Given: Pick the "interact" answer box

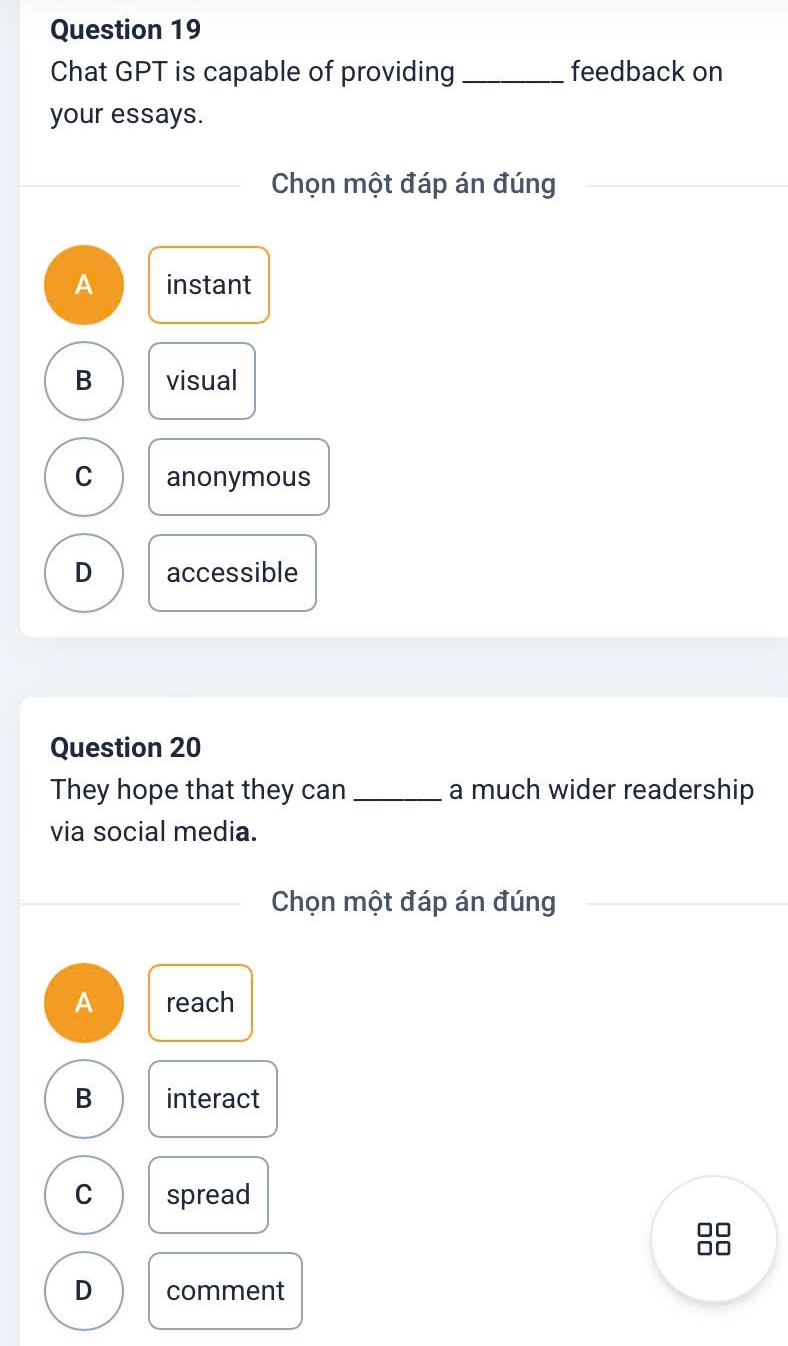Looking at the screenshot, I should tap(213, 1099).
